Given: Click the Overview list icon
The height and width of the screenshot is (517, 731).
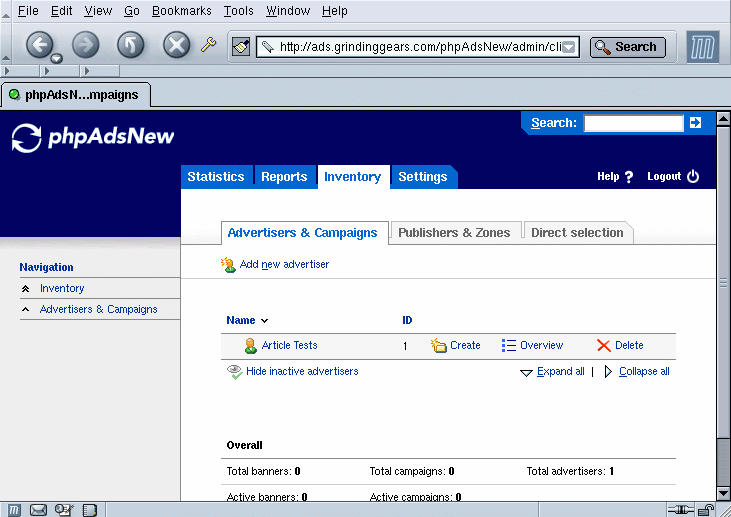Looking at the screenshot, I should tap(509, 345).
